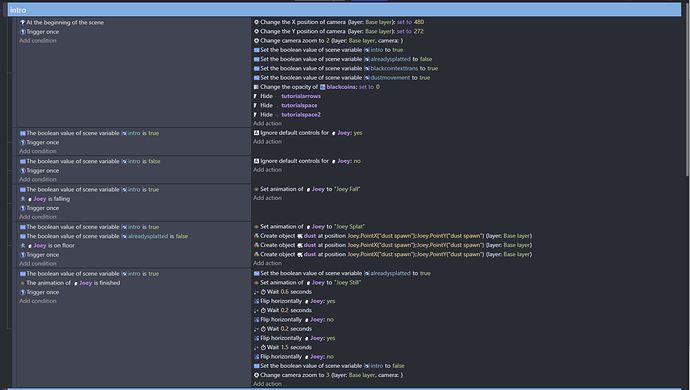690x390 pixels.
Task: Select the "Joey Splat" animation parameter
Action: [x=349, y=227]
